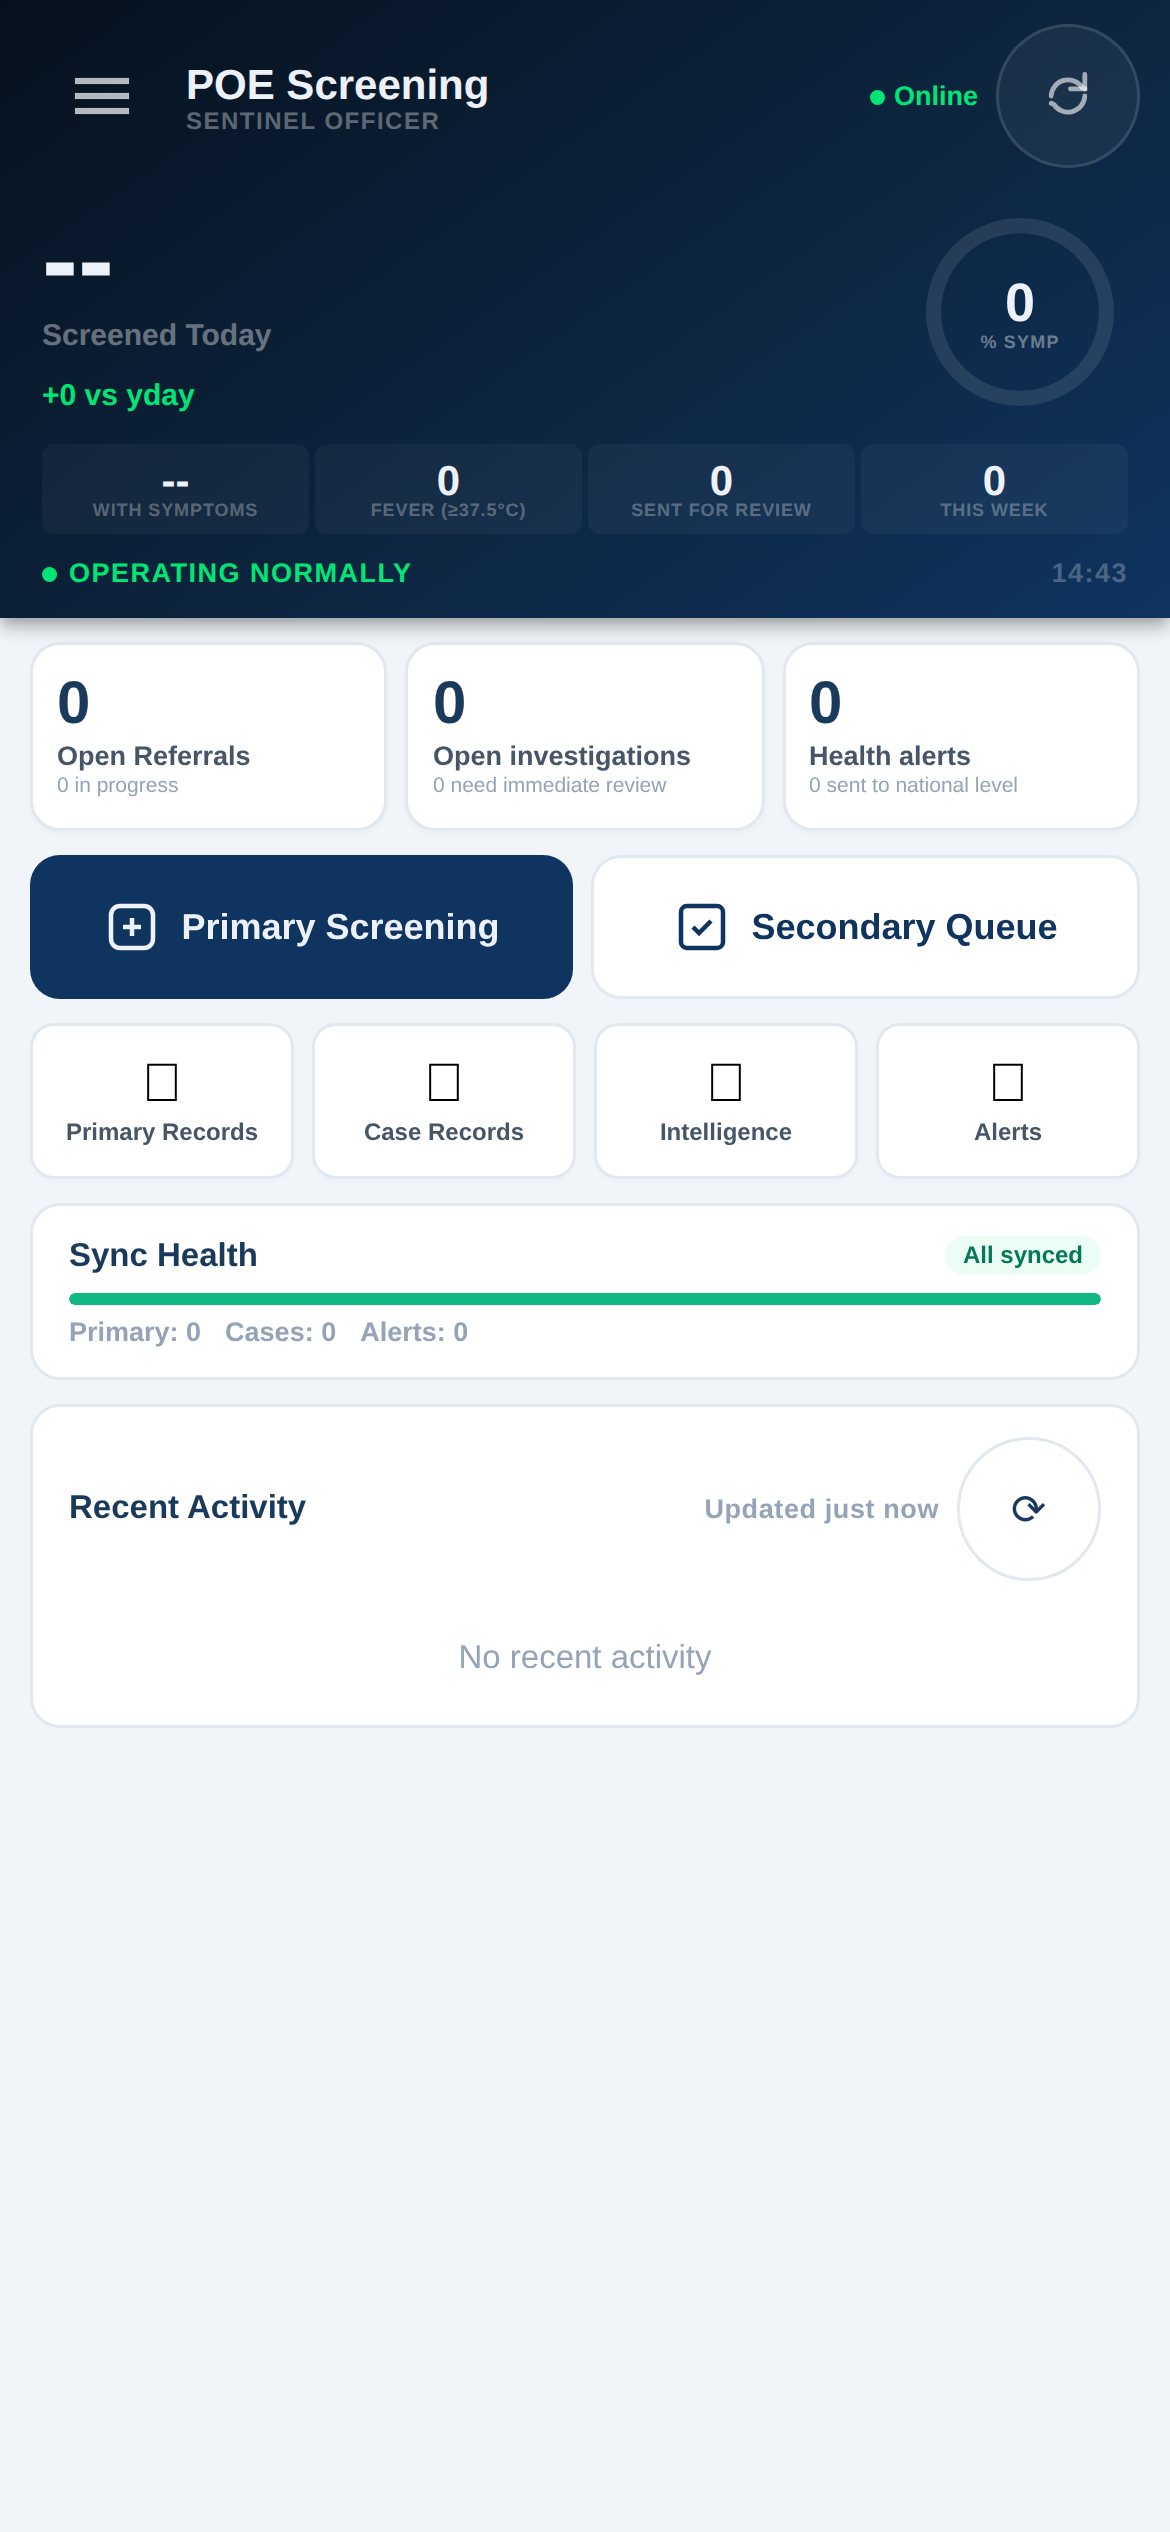The height and width of the screenshot is (2532, 1170).
Task: Start Primary Screening
Action: tap(302, 927)
